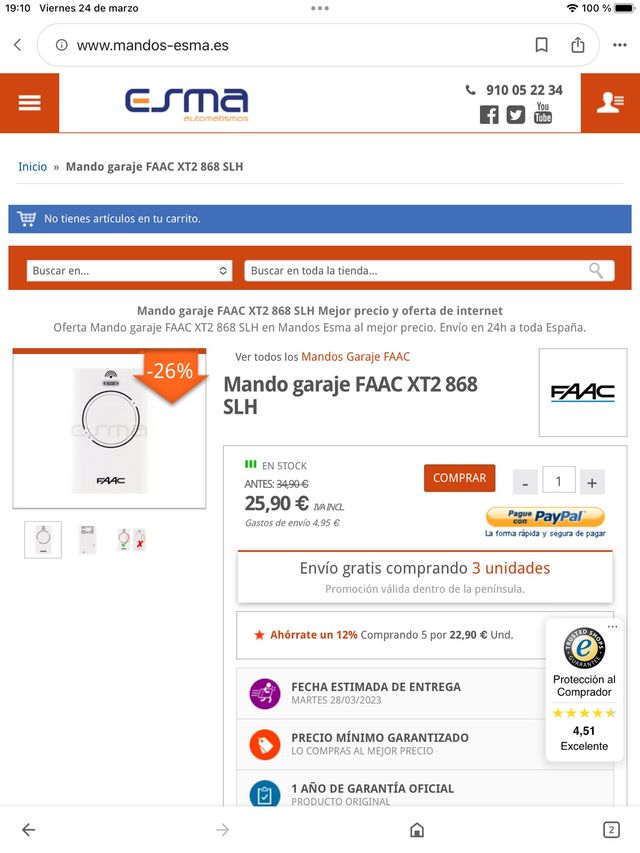Image resolution: width=640 pixels, height=853 pixels.
Task: Expand the Trusted Shops badge options dots
Action: point(612,627)
